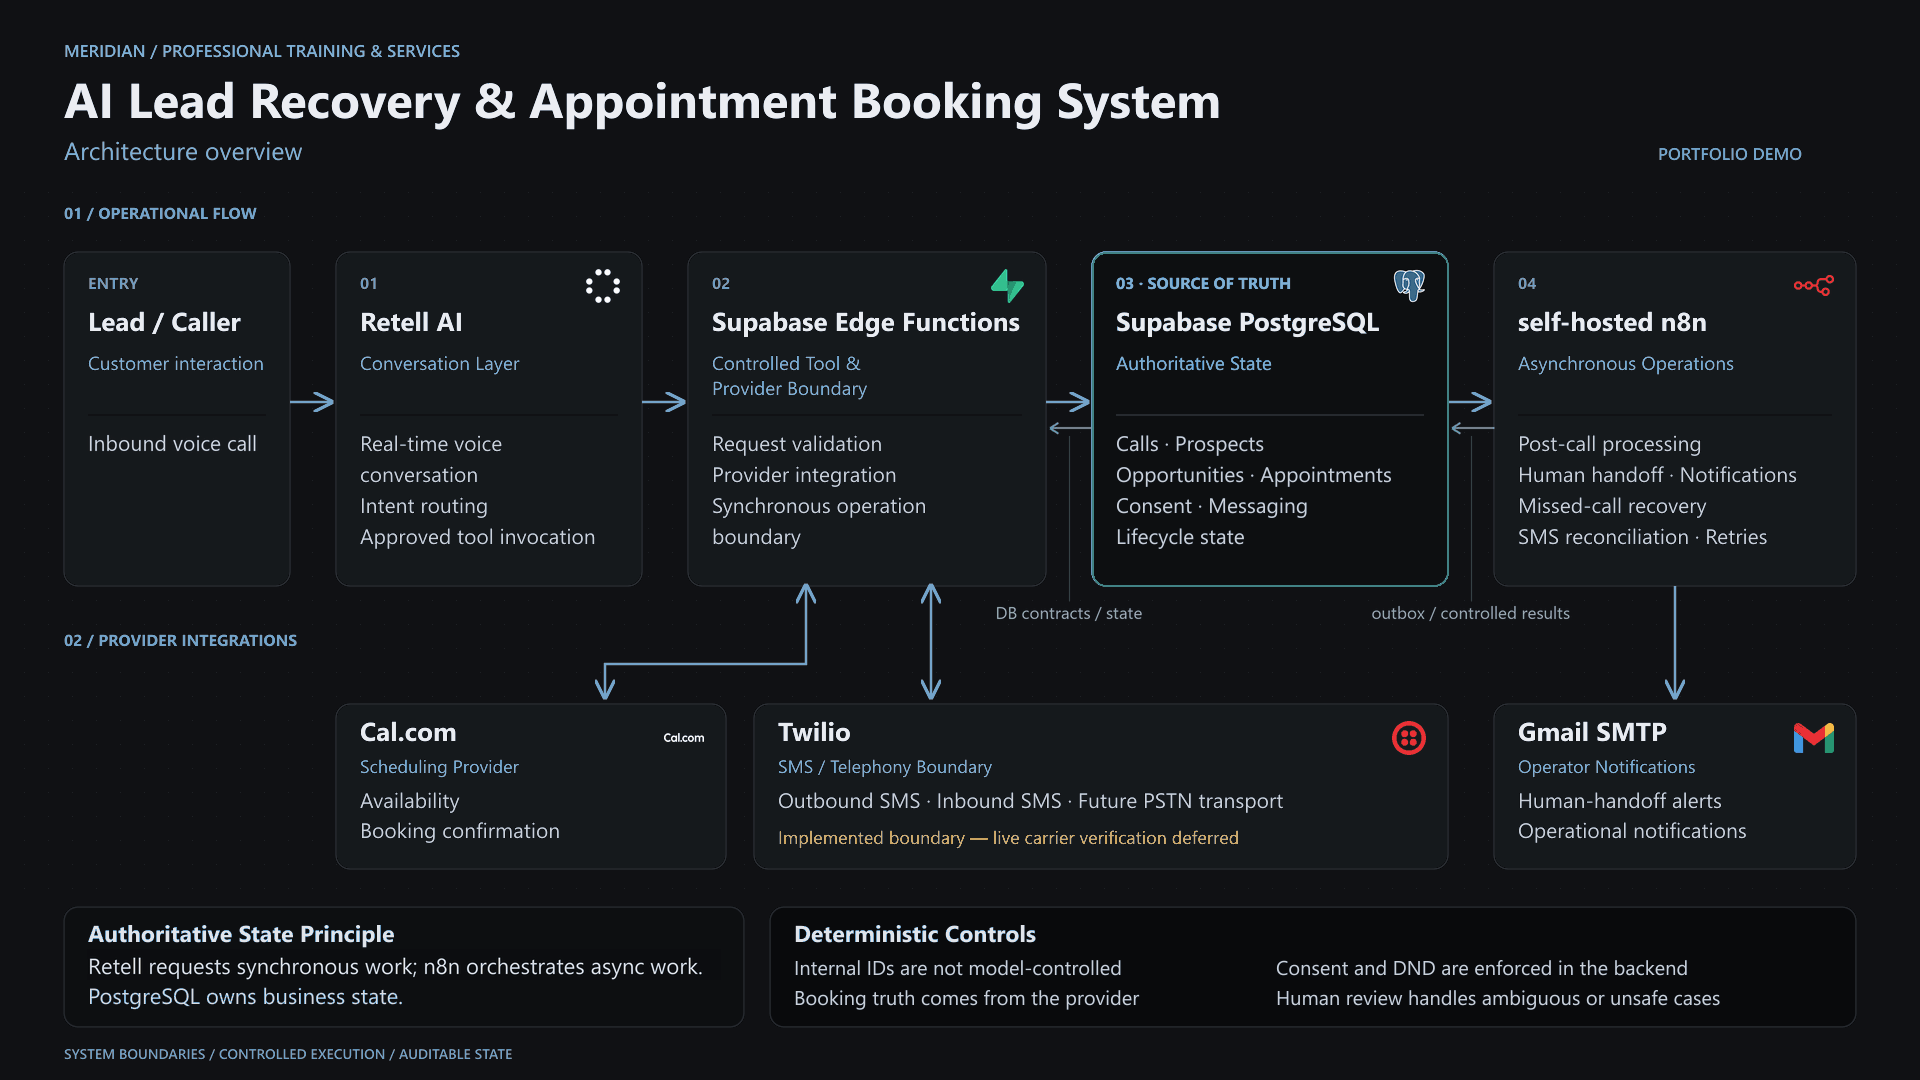Viewport: 1920px width, 1080px height.
Task: Click the DB contracts / state label
Action: pyautogui.click(x=1068, y=613)
